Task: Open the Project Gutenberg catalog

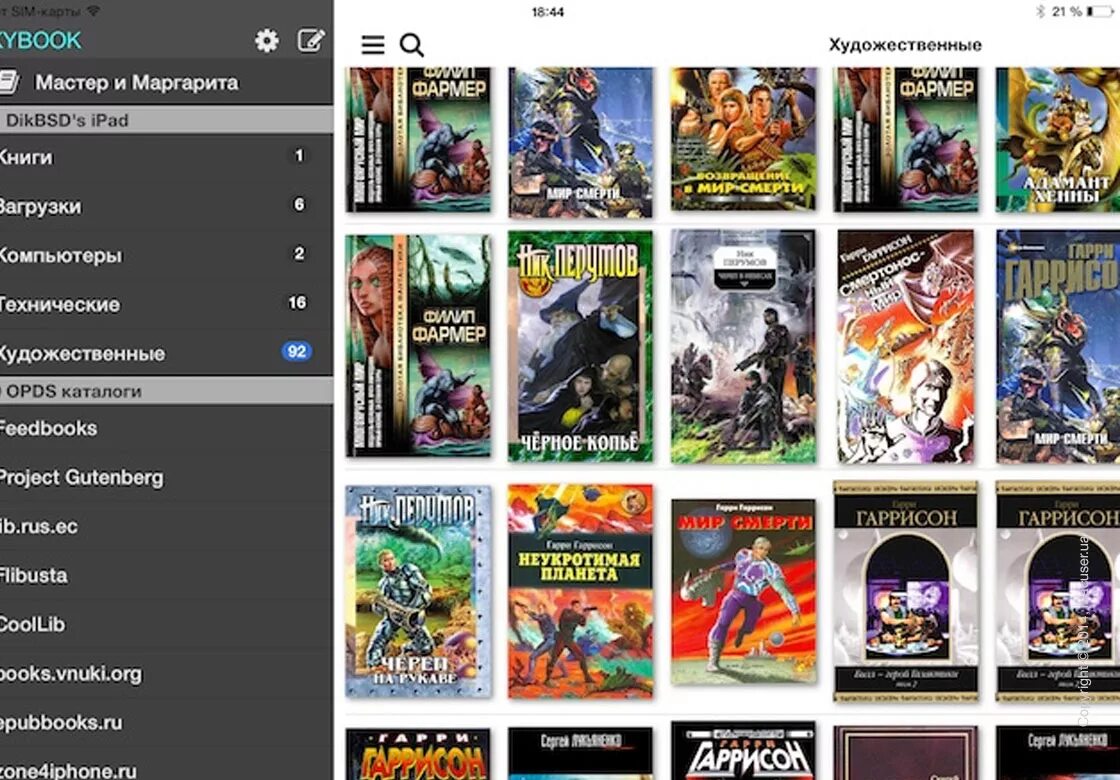Action: pyautogui.click(x=166, y=477)
